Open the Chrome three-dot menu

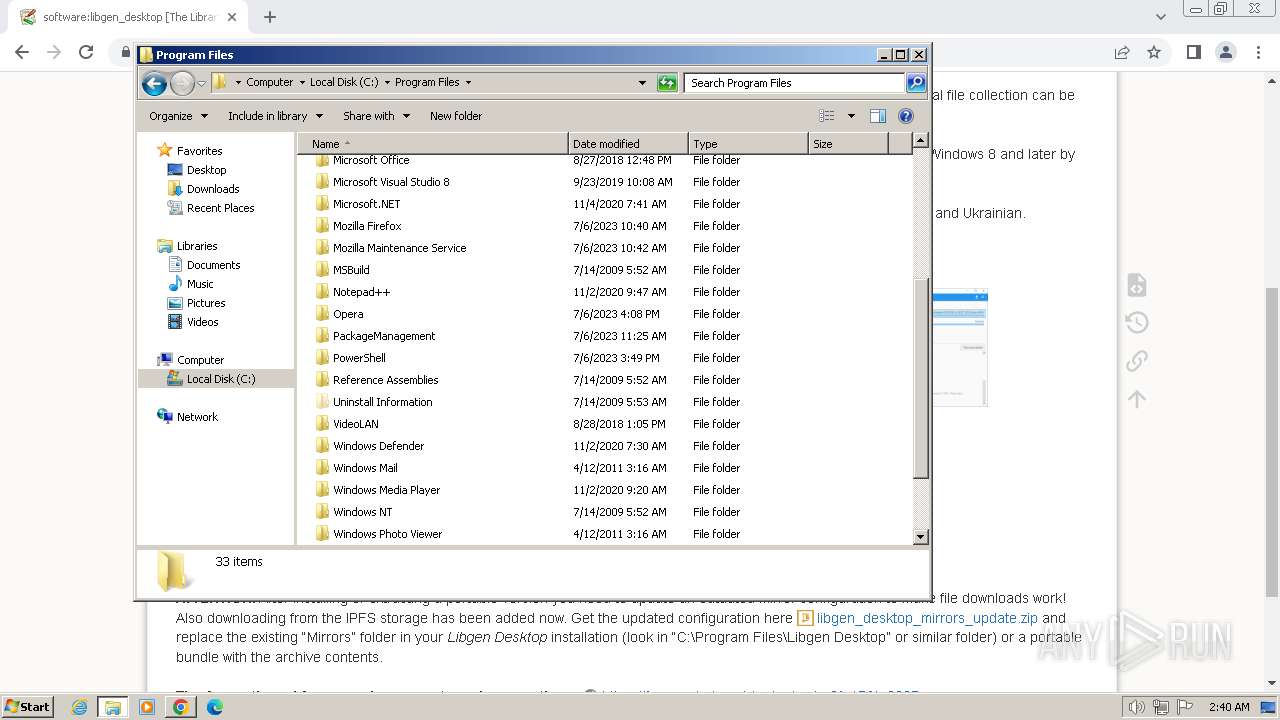[x=1258, y=52]
